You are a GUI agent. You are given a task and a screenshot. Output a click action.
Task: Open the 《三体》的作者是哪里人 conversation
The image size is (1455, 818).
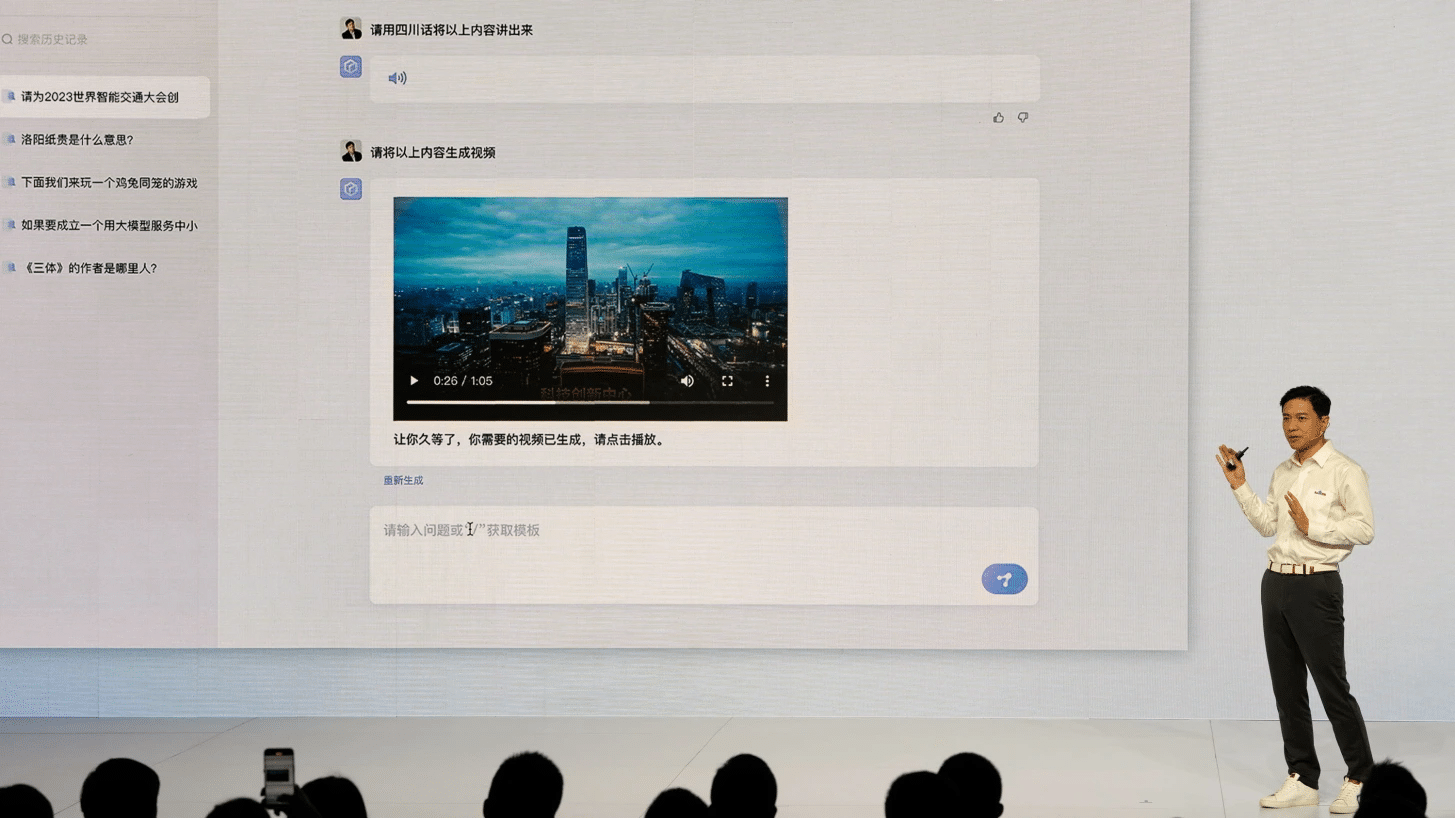pyautogui.click(x=89, y=268)
